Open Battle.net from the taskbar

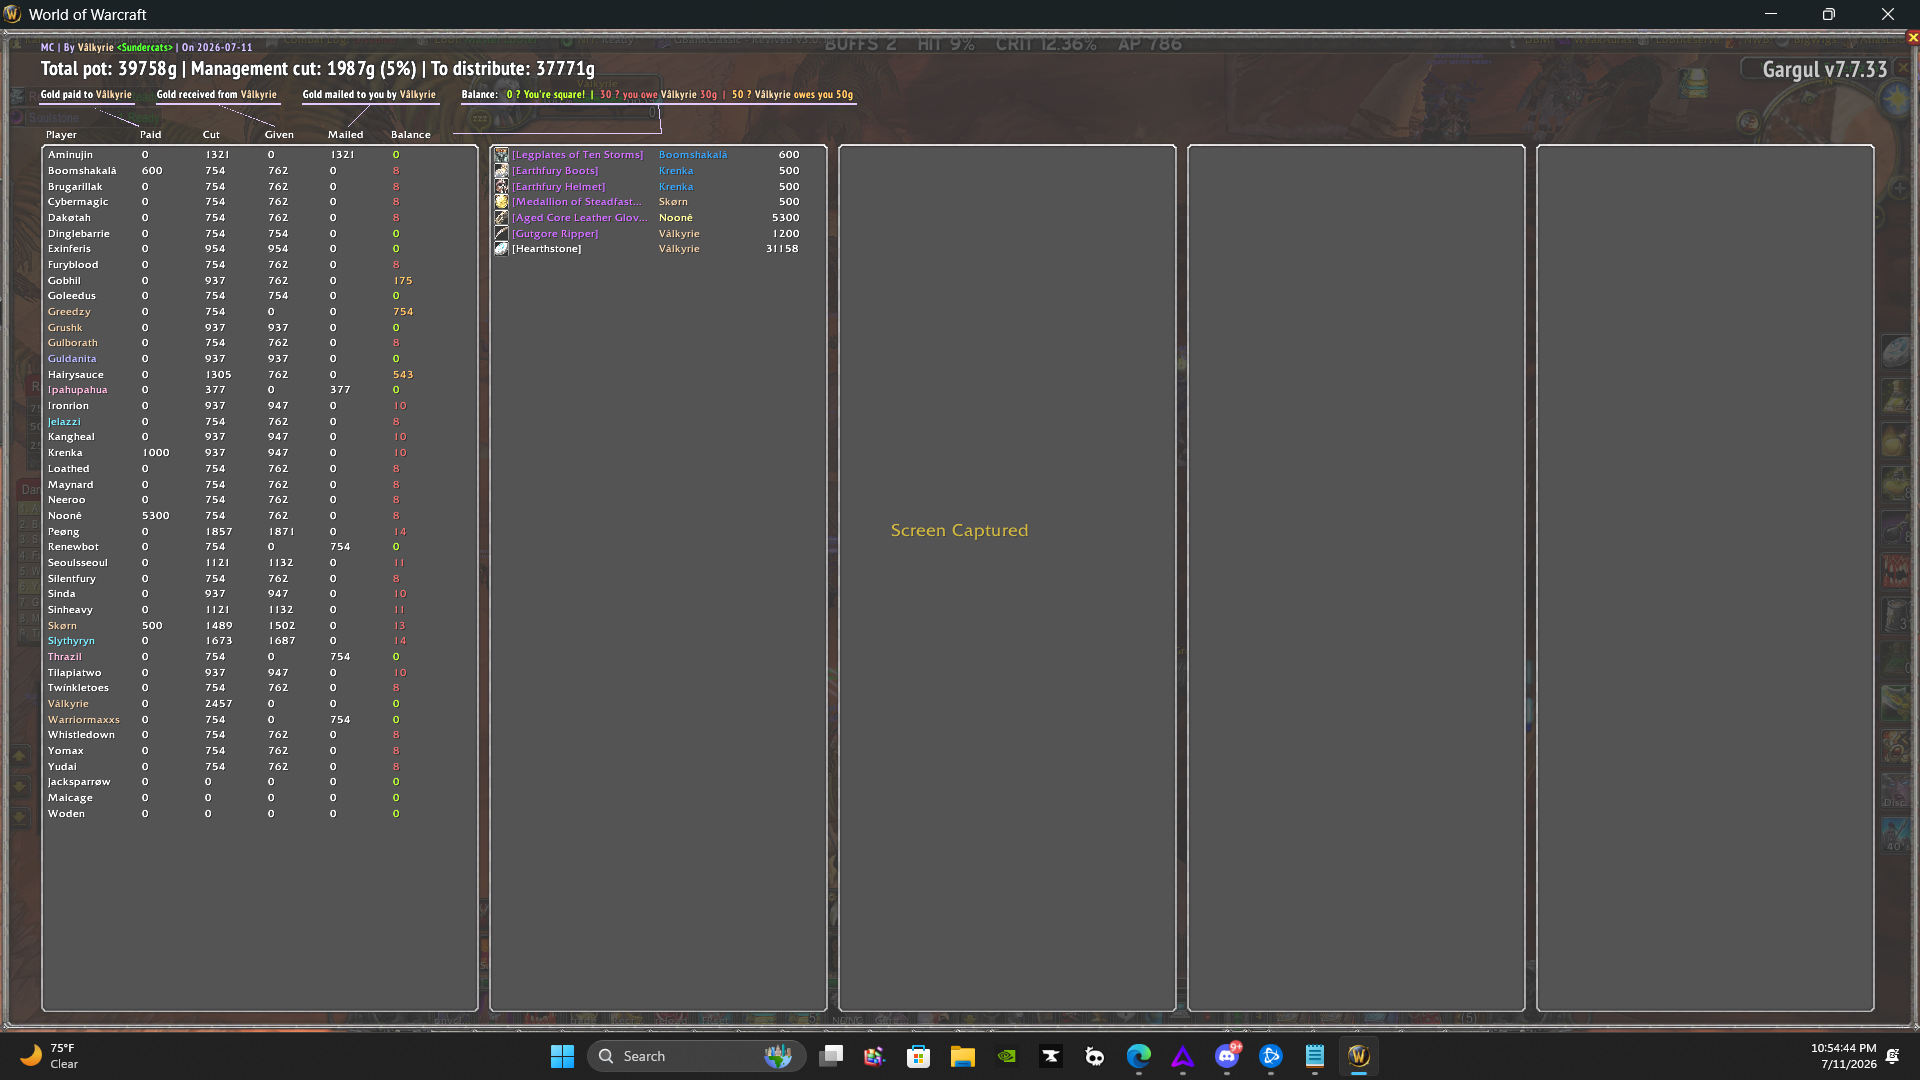coord(1271,1056)
